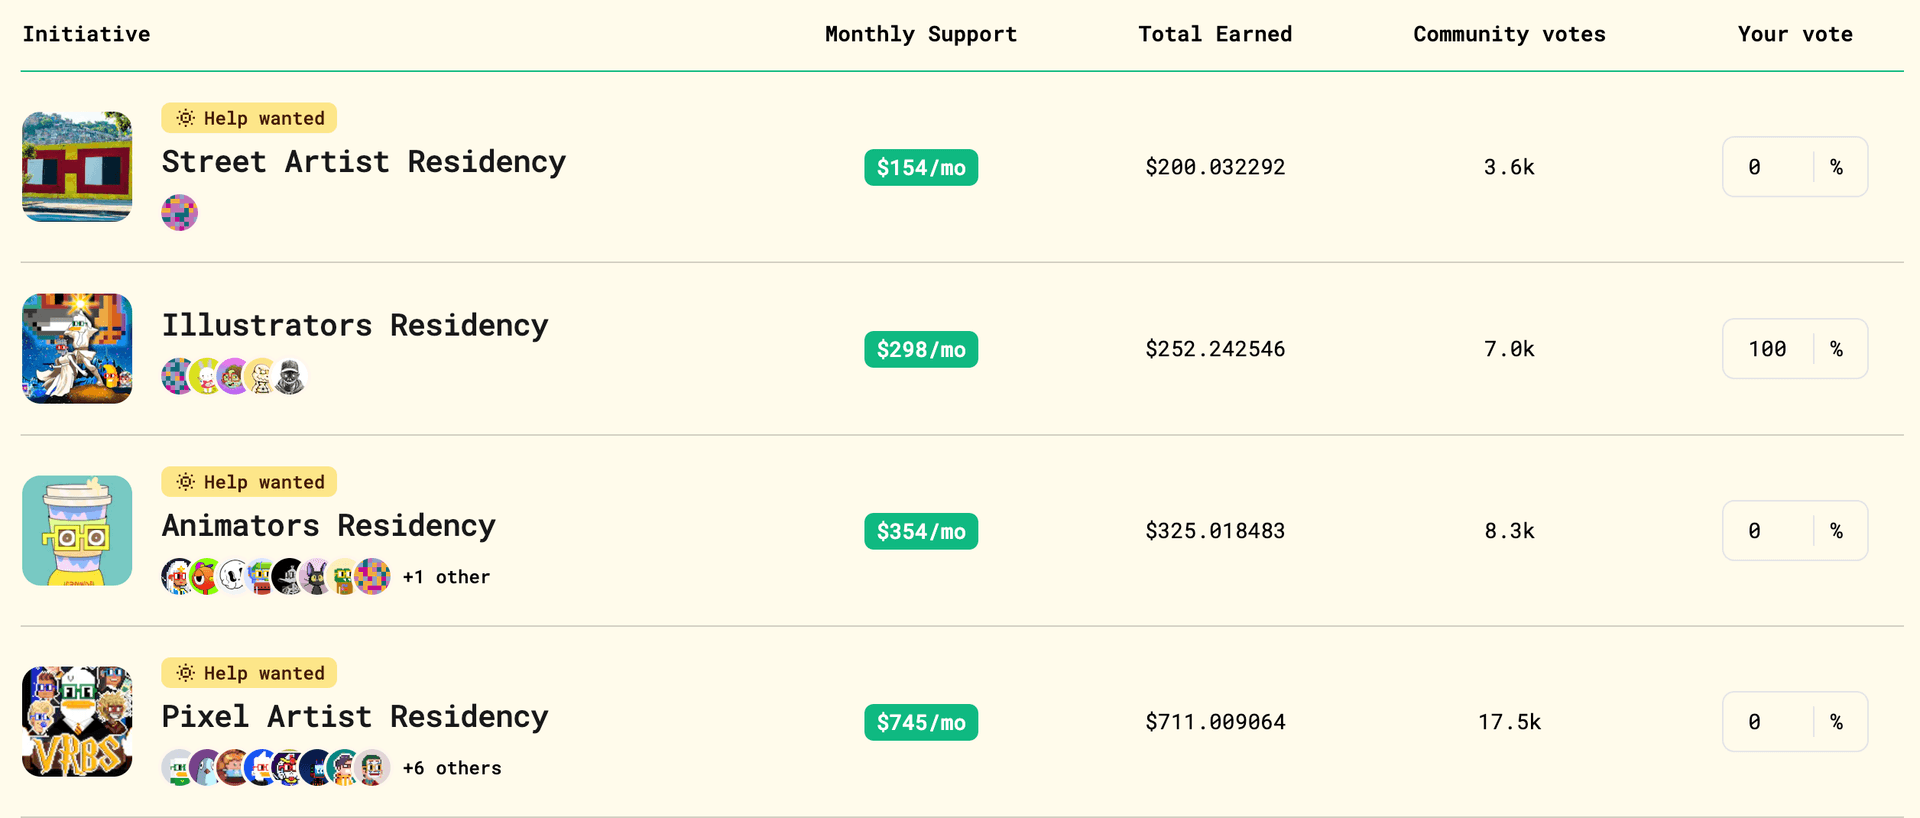Expand the +1 other contributors list
Screen dimensions: 1920x818
446,577
